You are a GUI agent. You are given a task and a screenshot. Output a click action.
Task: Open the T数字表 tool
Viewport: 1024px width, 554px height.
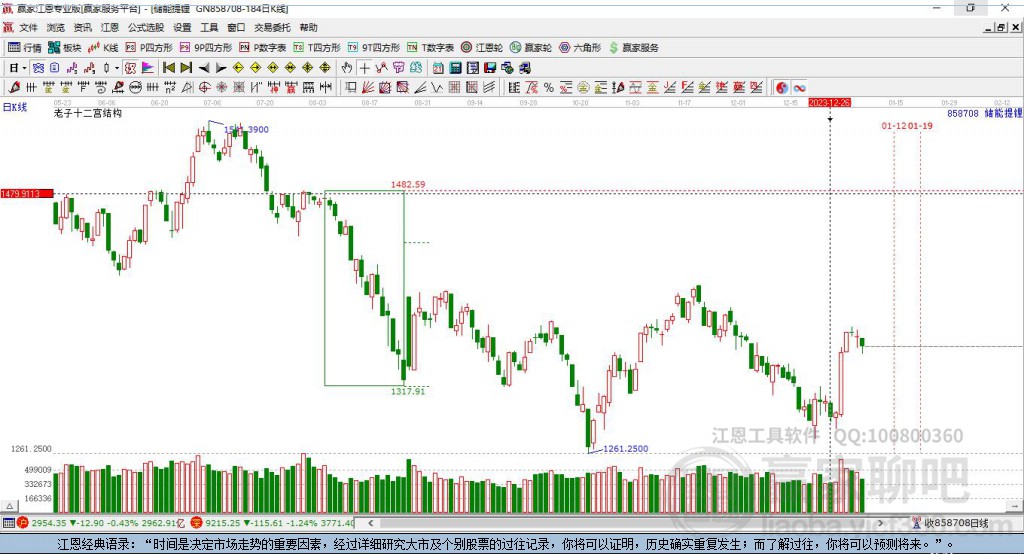[430, 48]
